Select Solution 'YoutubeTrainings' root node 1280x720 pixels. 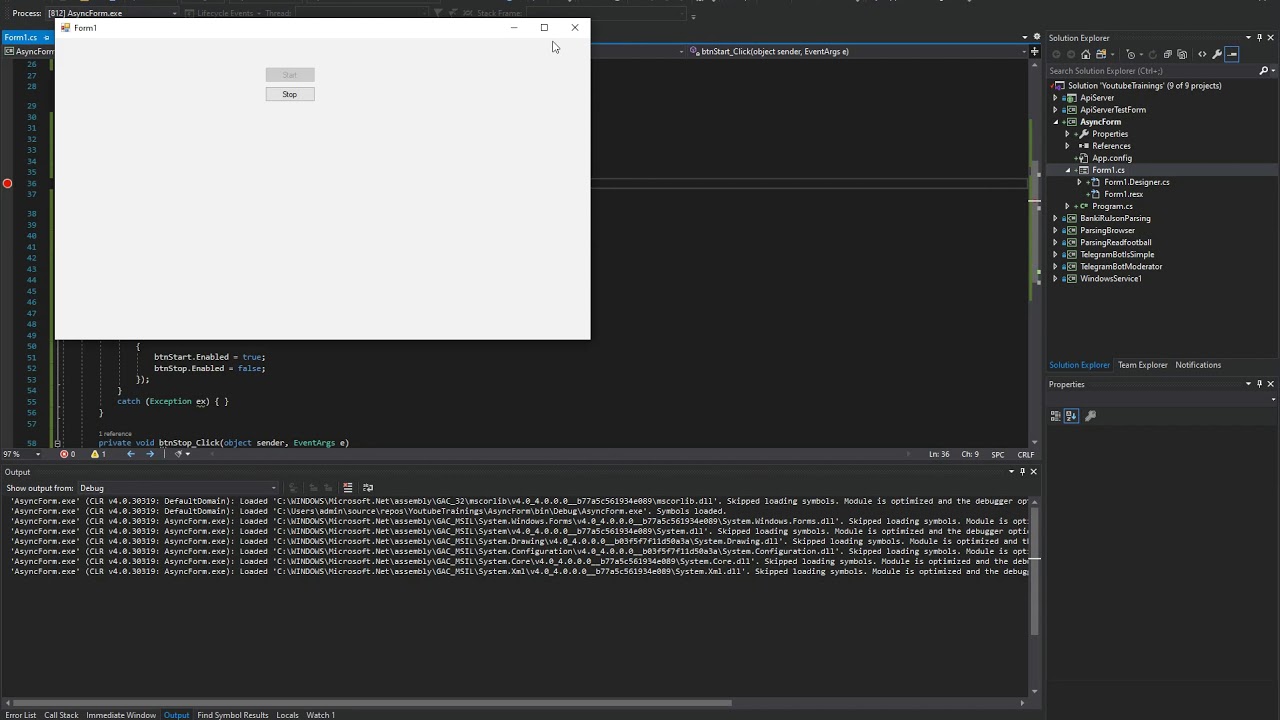coord(1144,86)
